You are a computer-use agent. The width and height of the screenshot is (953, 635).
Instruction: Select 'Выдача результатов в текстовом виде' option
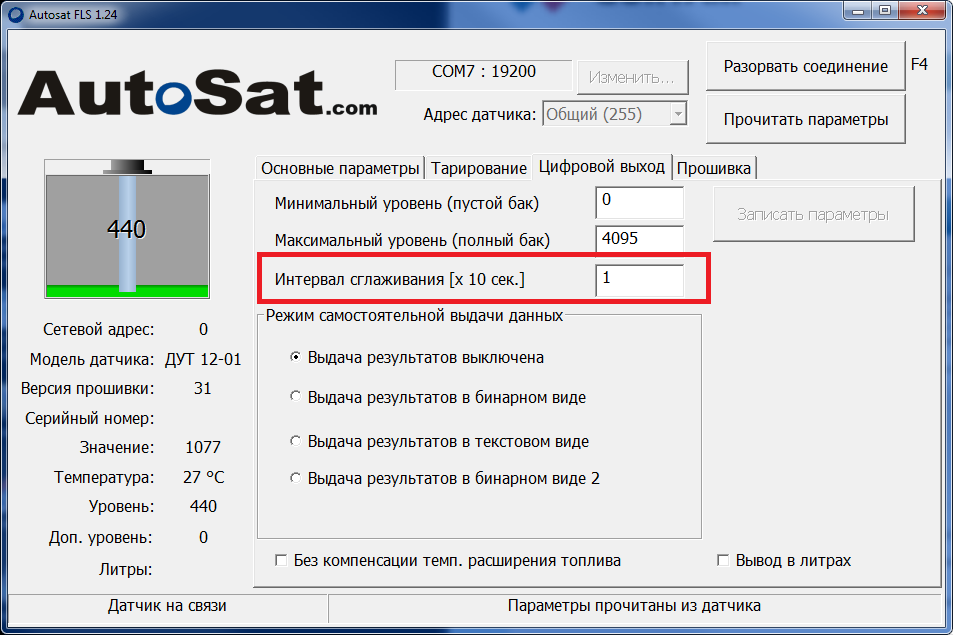pyautogui.click(x=295, y=441)
